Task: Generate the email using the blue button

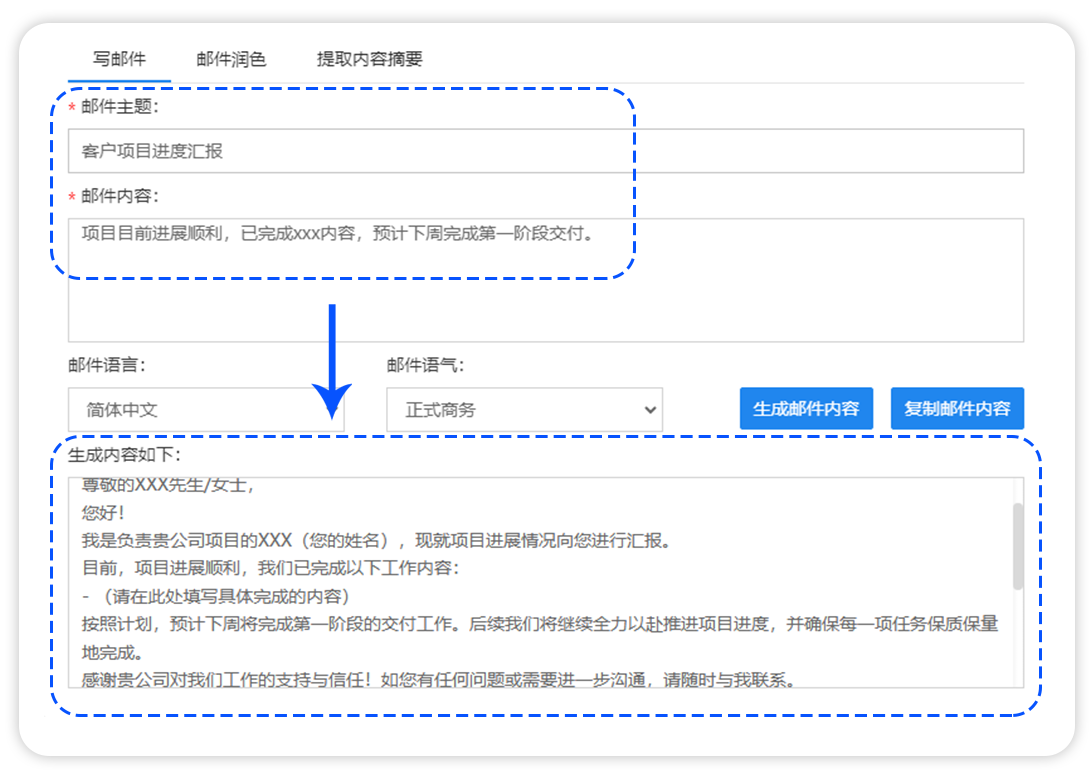Action: coord(806,408)
